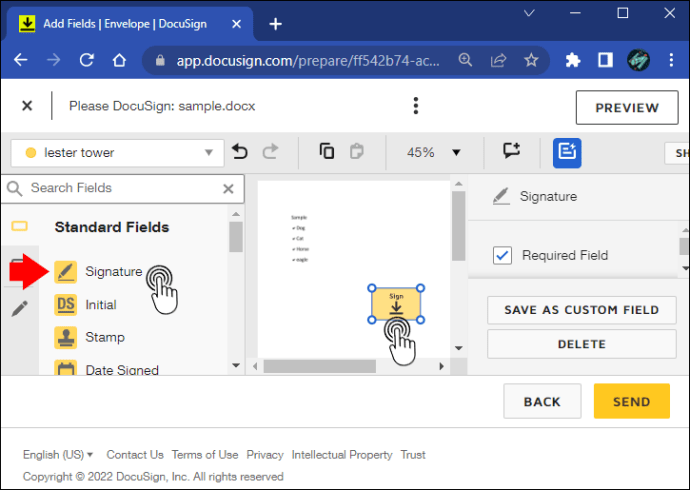Open Chrome three-dot menu

tap(671, 60)
